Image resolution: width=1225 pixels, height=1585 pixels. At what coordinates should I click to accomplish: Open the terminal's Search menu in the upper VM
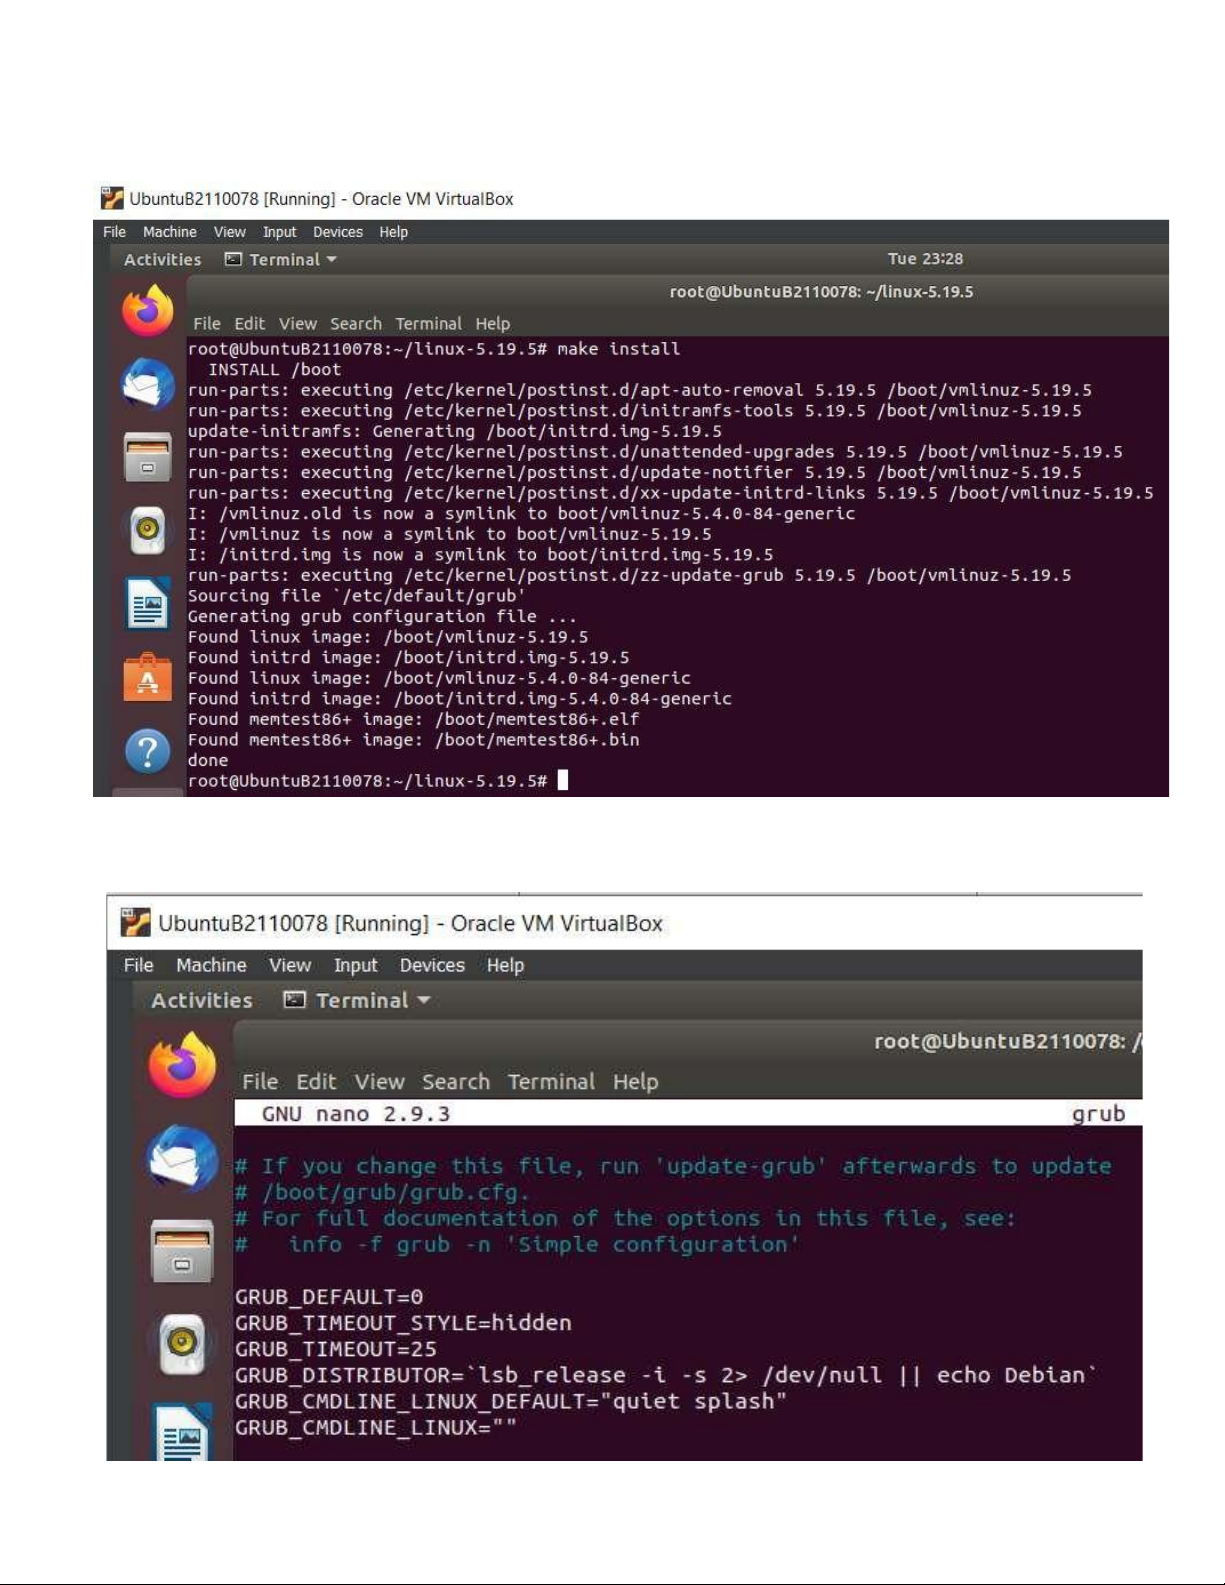coord(356,324)
